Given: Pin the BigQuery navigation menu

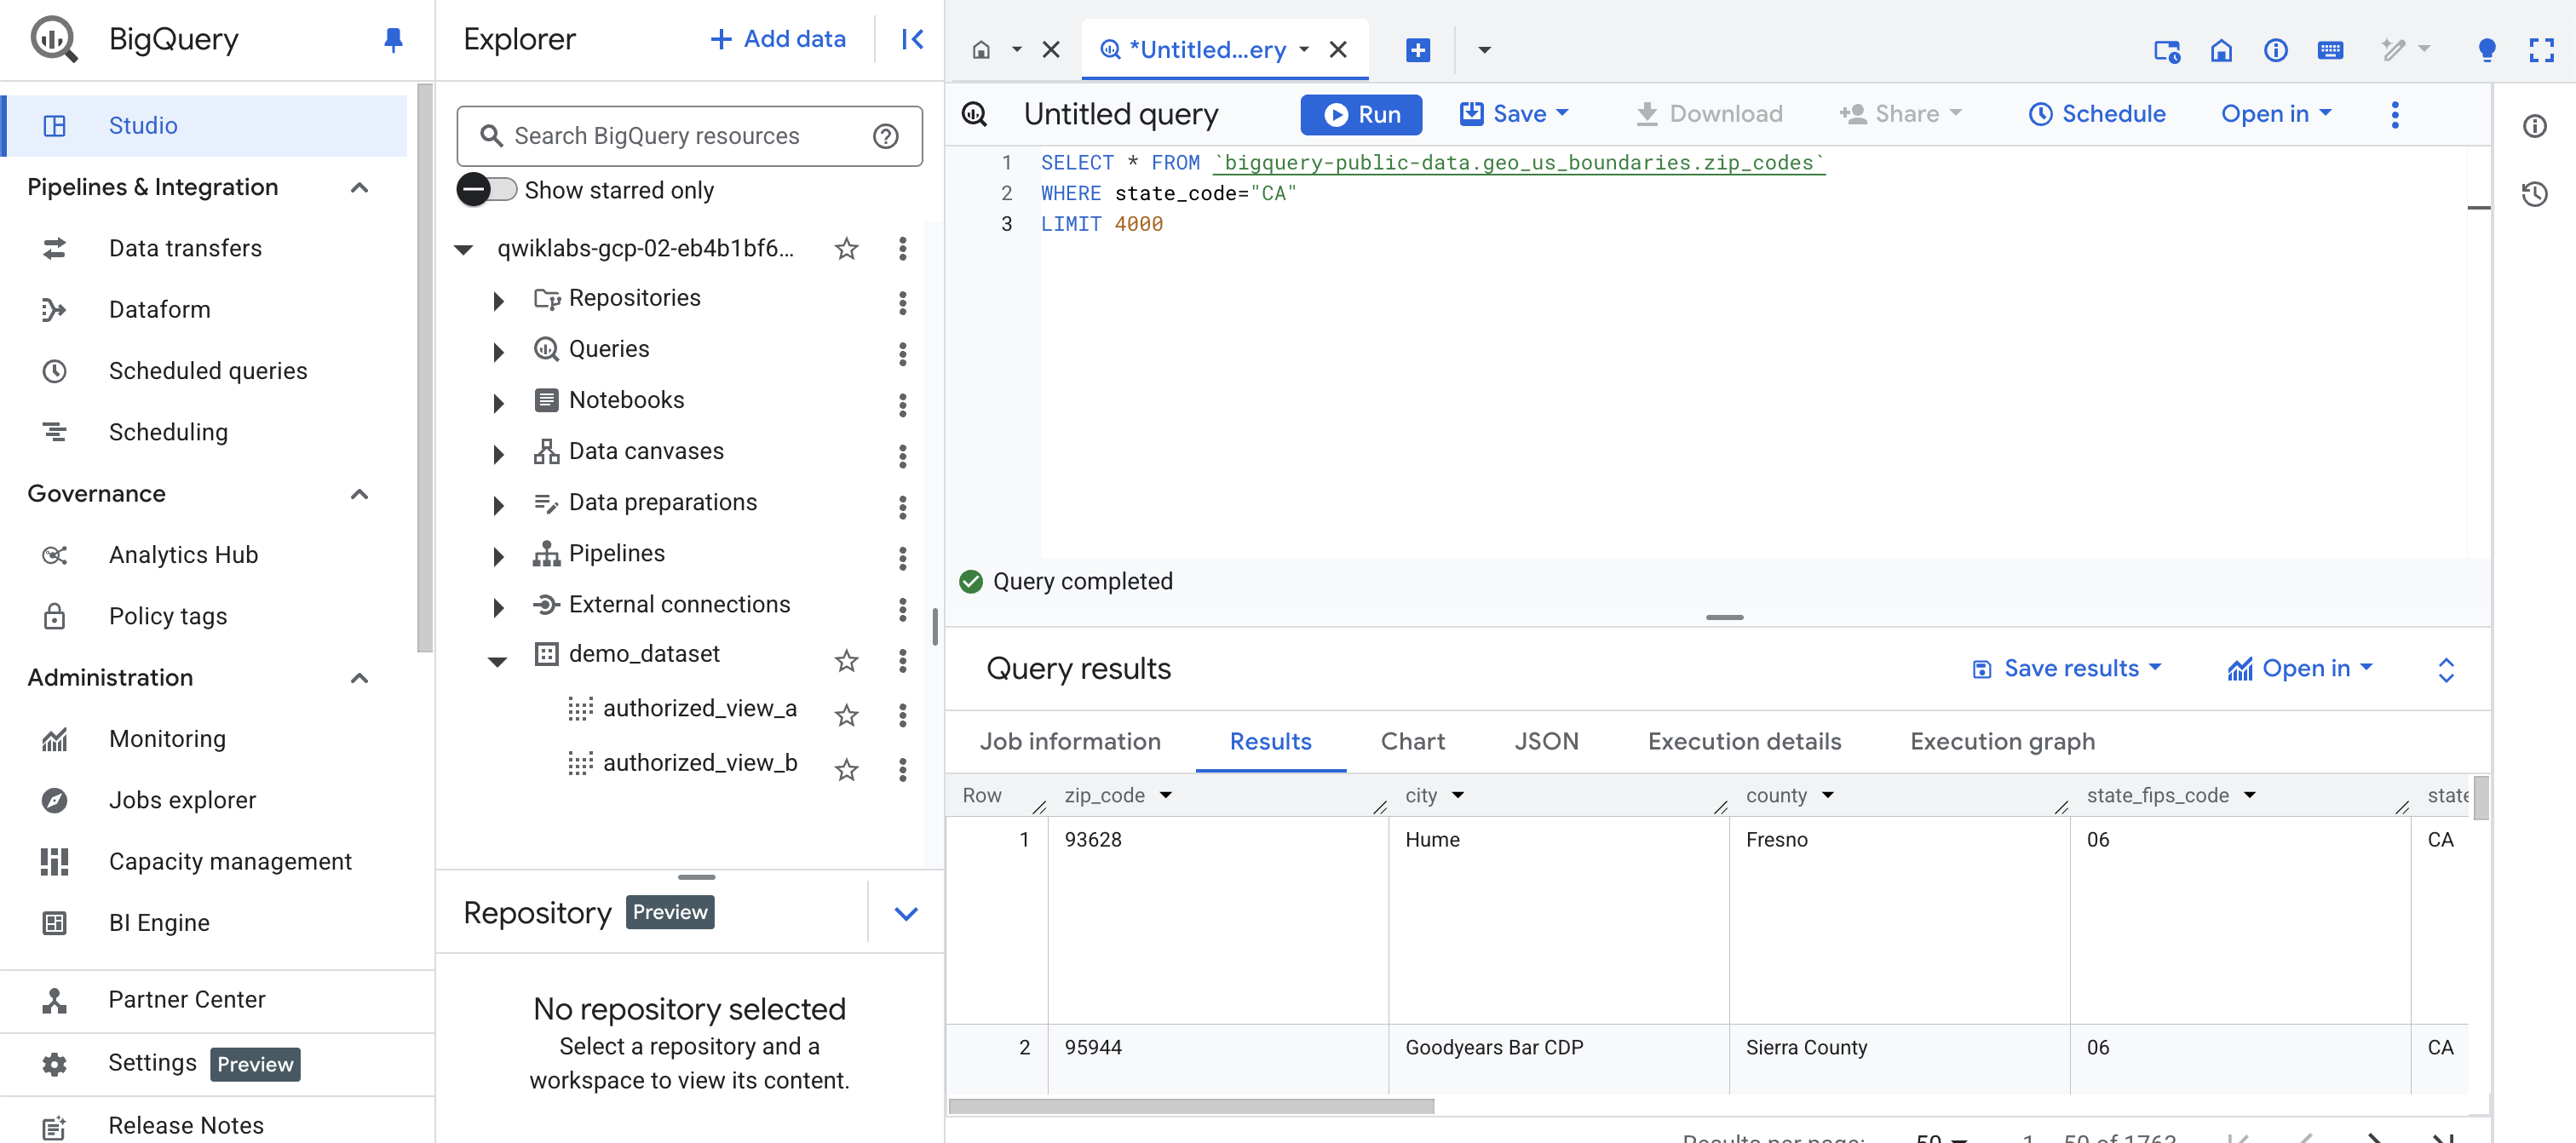Looking at the screenshot, I should (x=393, y=39).
